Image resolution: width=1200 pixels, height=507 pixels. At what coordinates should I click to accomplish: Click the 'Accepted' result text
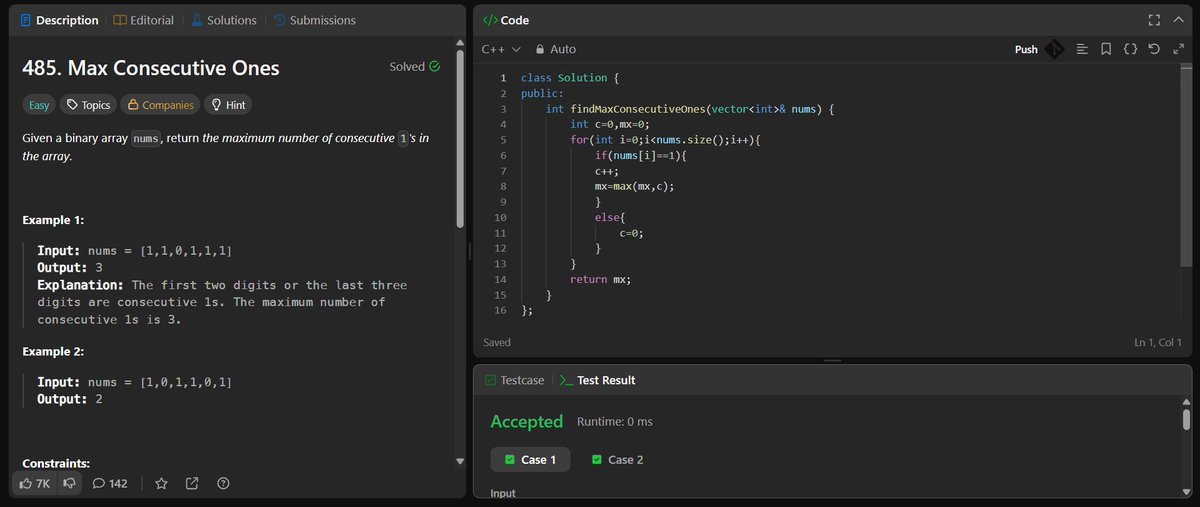(527, 421)
